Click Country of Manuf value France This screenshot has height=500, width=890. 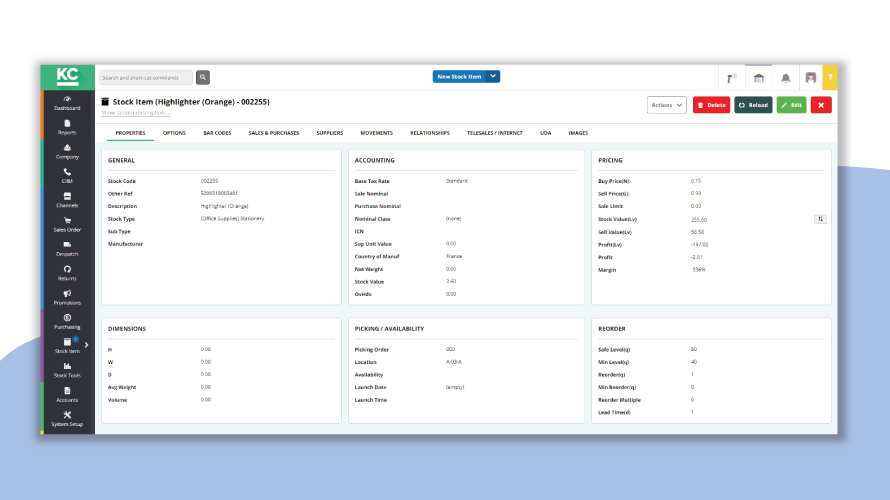pos(454,257)
